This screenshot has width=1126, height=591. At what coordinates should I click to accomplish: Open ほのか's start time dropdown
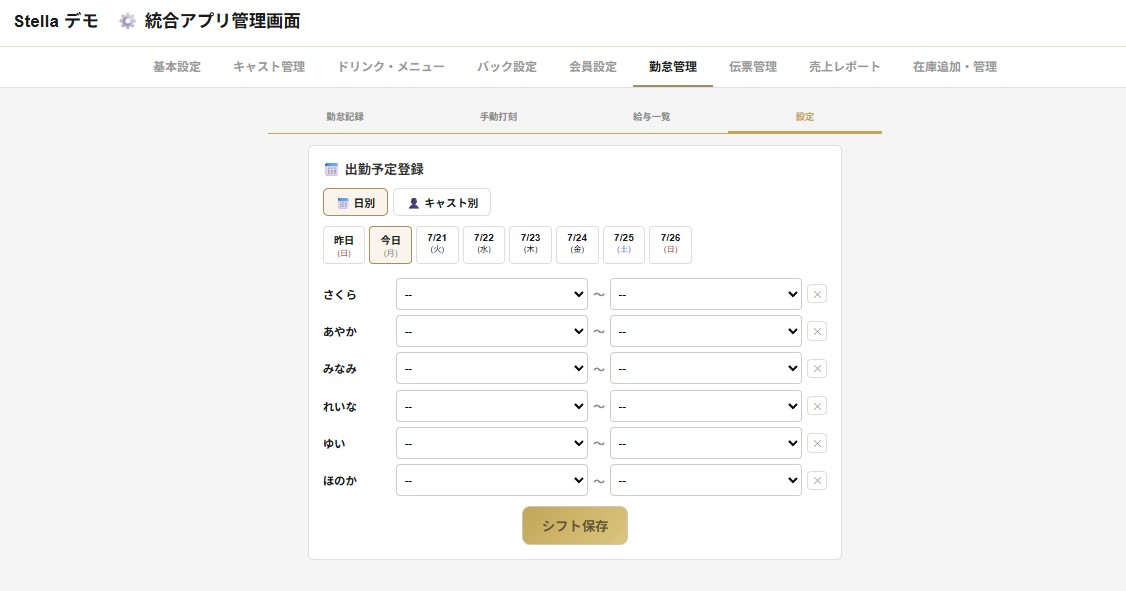pos(492,480)
